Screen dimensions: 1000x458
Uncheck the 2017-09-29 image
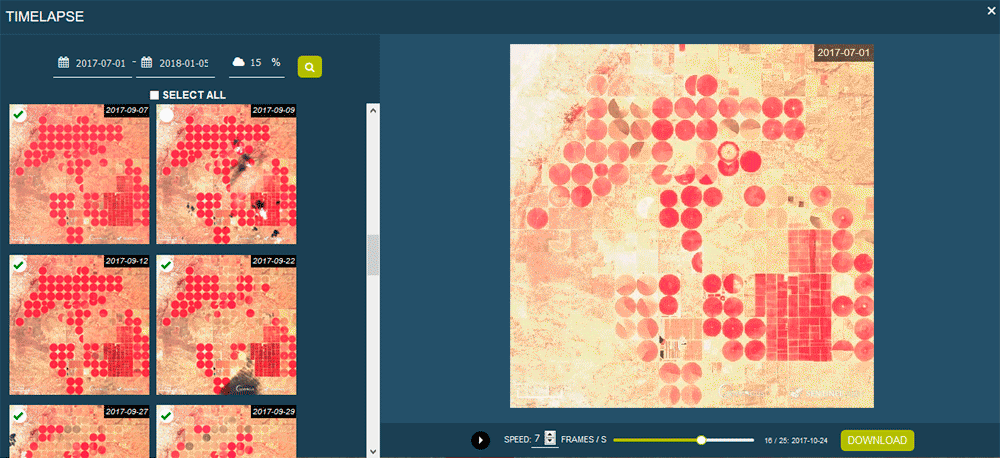(x=166, y=416)
